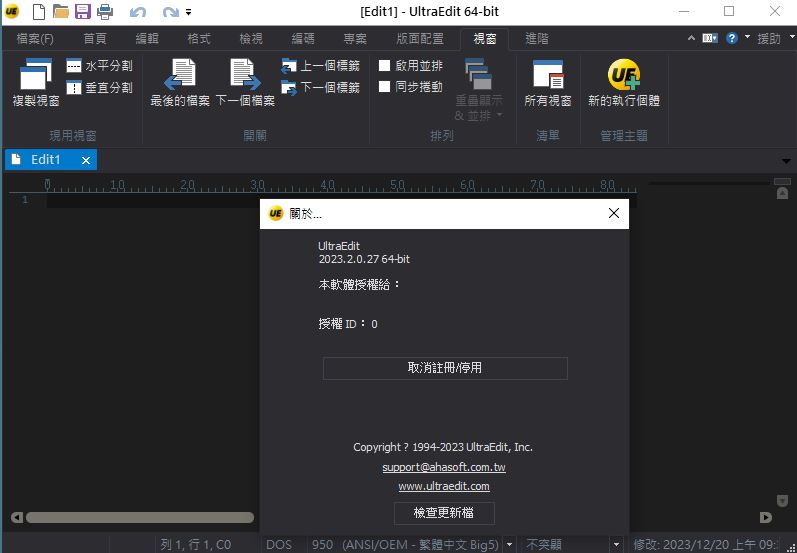Switch to the 格式 ribbon tab

199,39
